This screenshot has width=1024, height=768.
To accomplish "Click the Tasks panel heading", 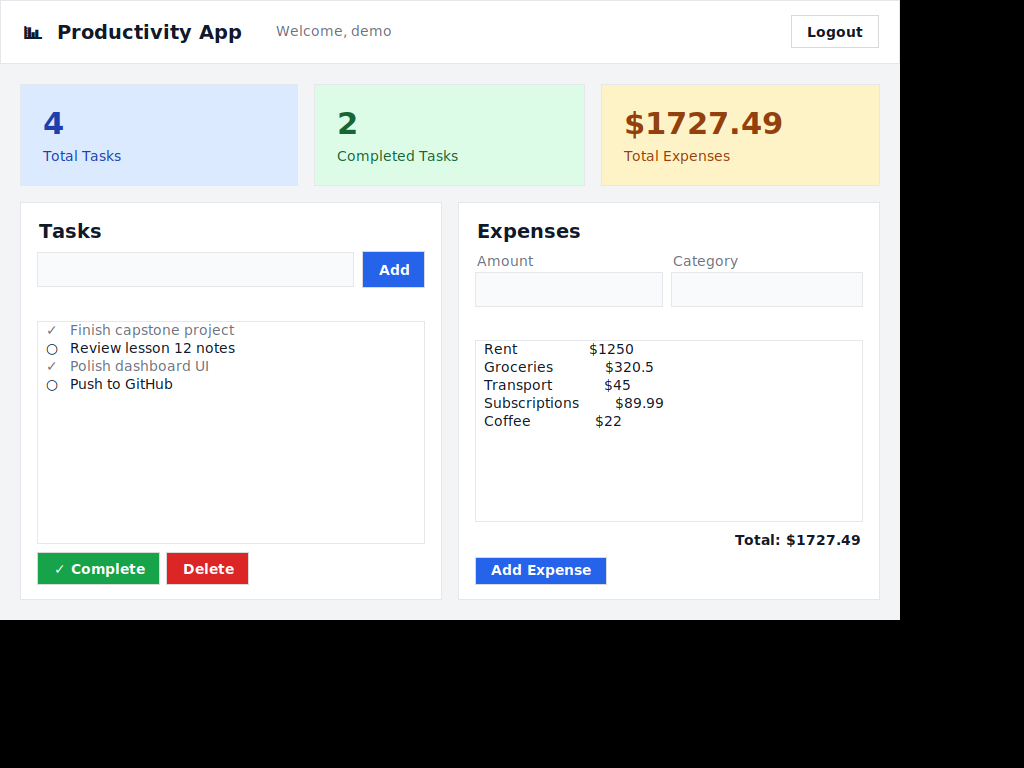I will 70,231.
